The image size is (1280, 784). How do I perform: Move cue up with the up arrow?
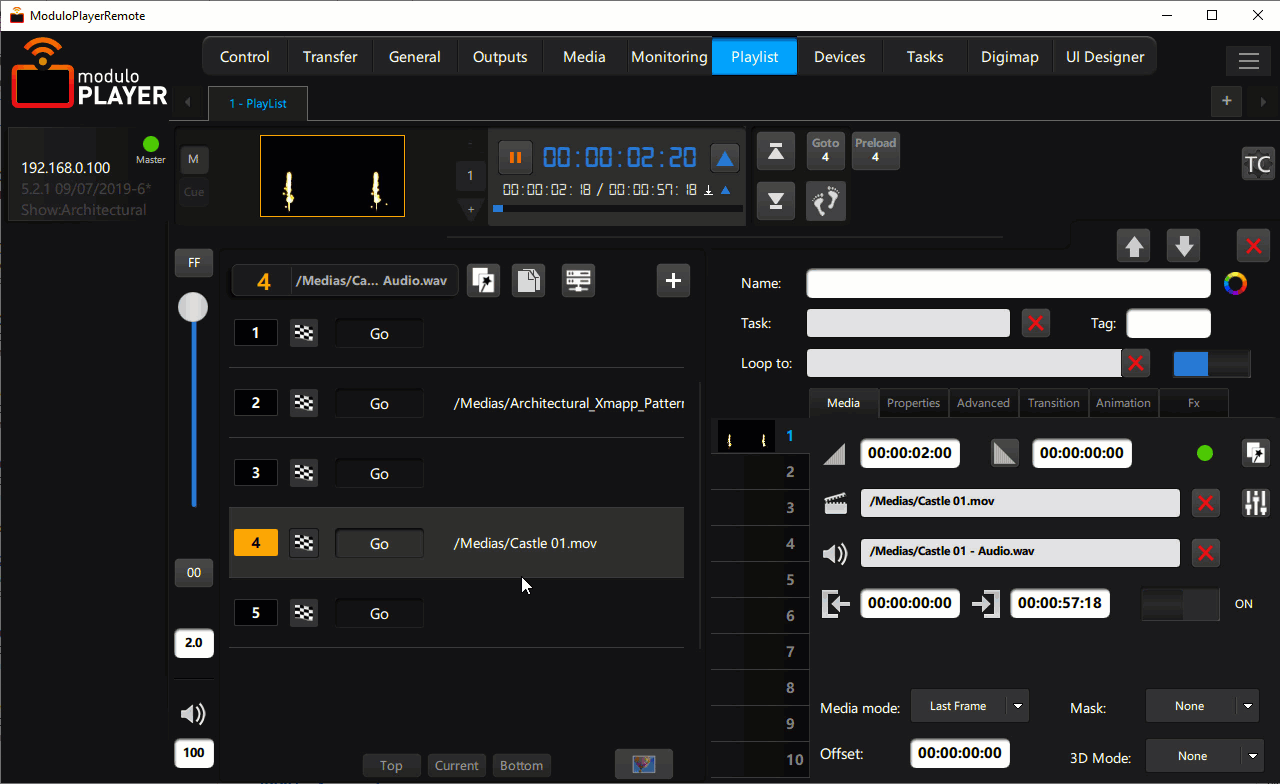(1134, 246)
